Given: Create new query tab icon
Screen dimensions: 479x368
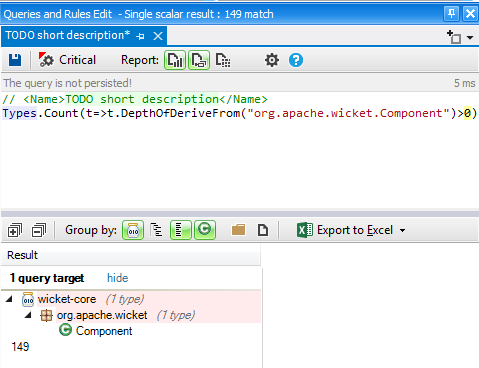Looking at the screenshot, I should coord(454,37).
